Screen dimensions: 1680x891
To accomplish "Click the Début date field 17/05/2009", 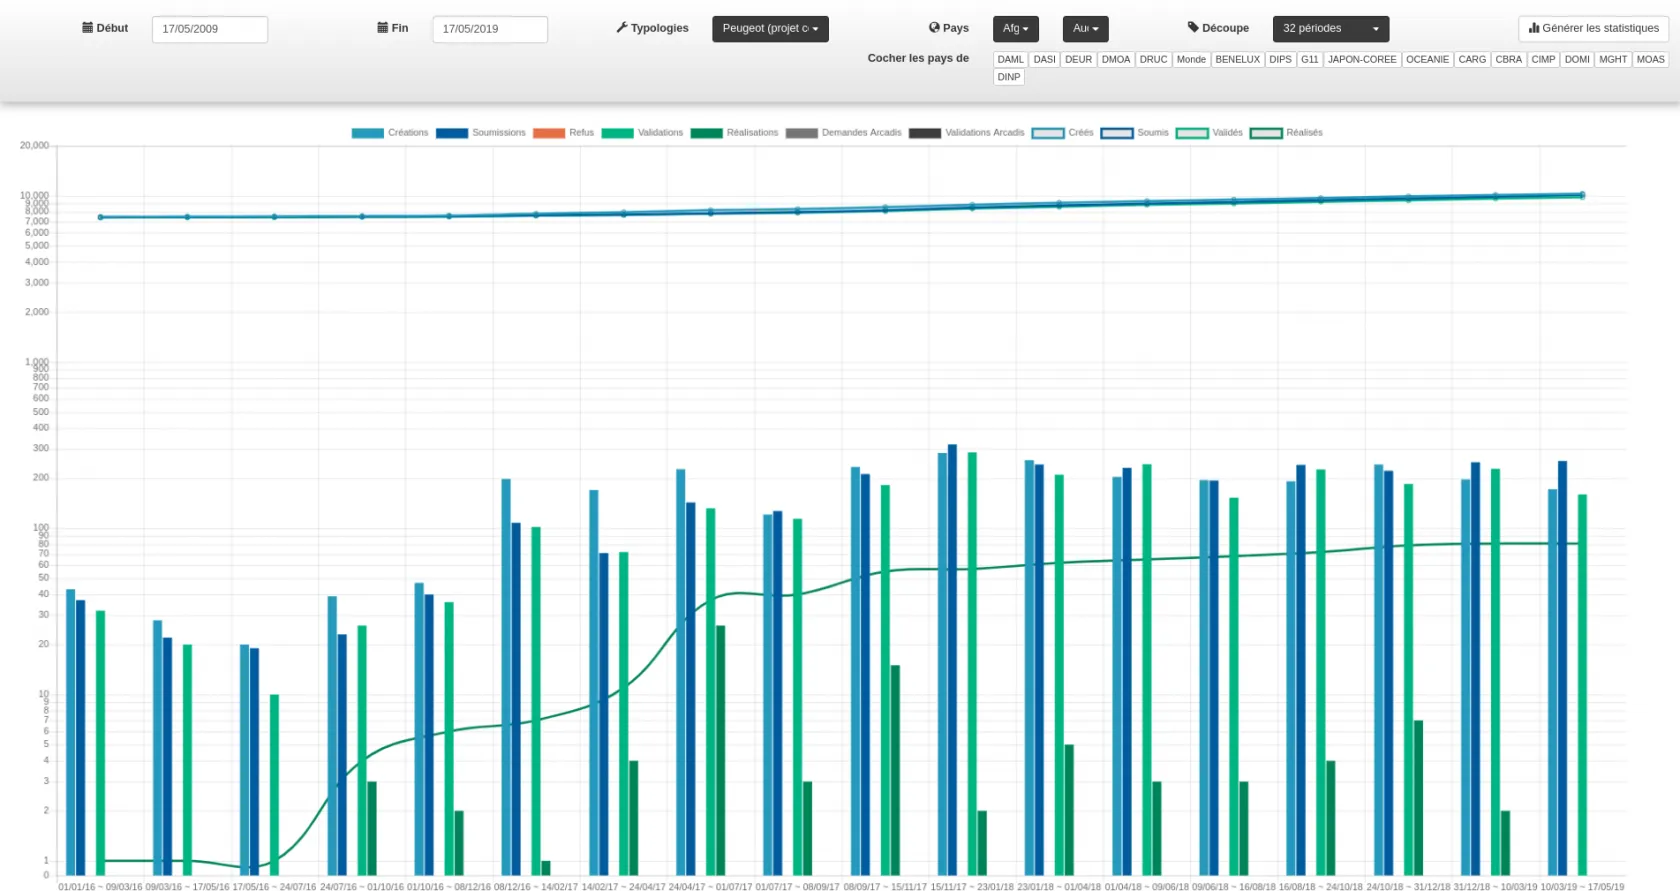I will 210,29.
